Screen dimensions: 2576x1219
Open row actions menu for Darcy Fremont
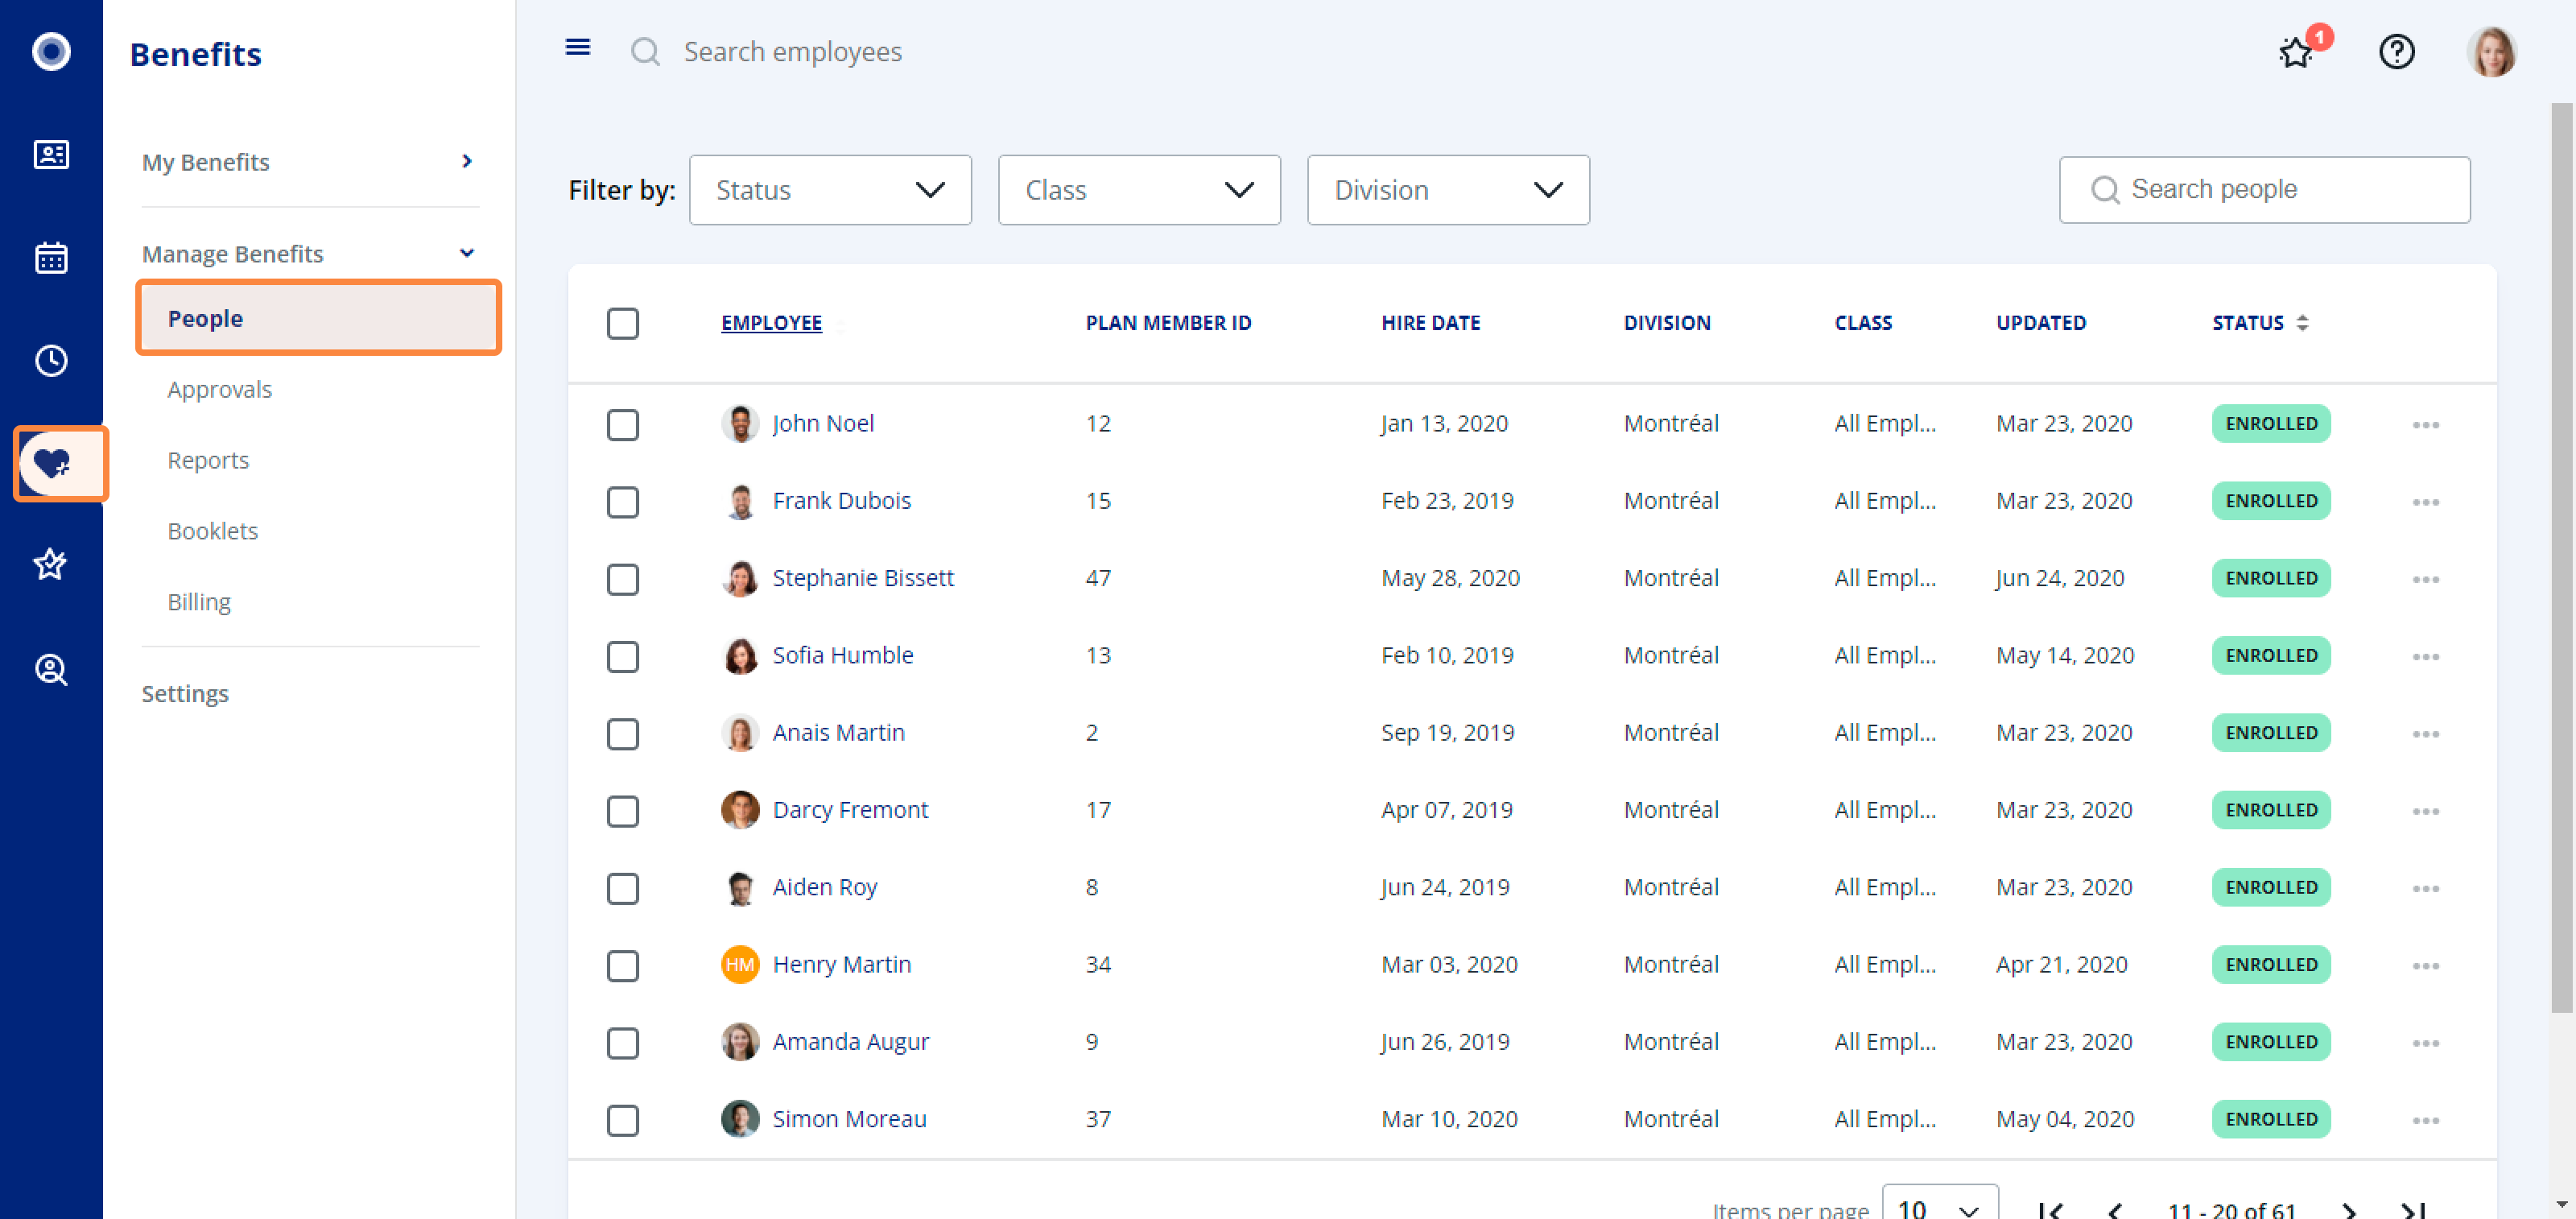pos(2425,811)
